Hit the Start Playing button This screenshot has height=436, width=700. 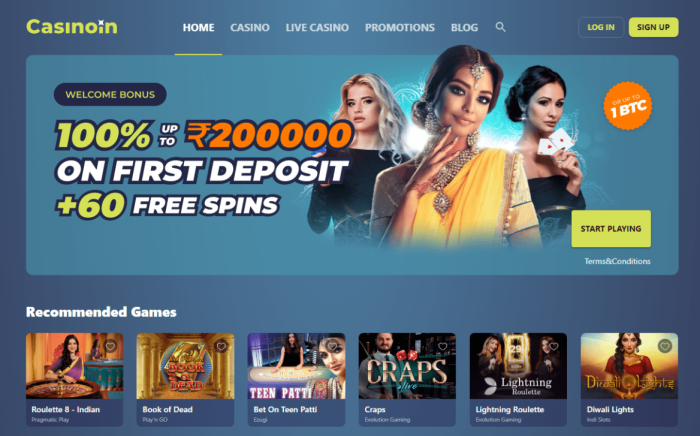tap(611, 228)
